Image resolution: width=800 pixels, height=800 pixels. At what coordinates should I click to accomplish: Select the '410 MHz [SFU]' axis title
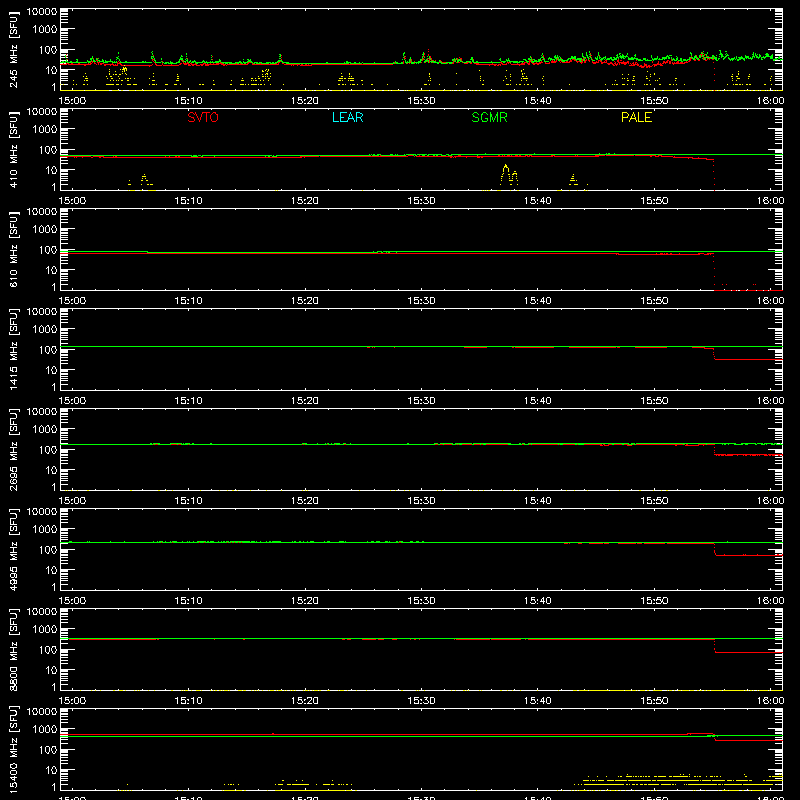13,149
